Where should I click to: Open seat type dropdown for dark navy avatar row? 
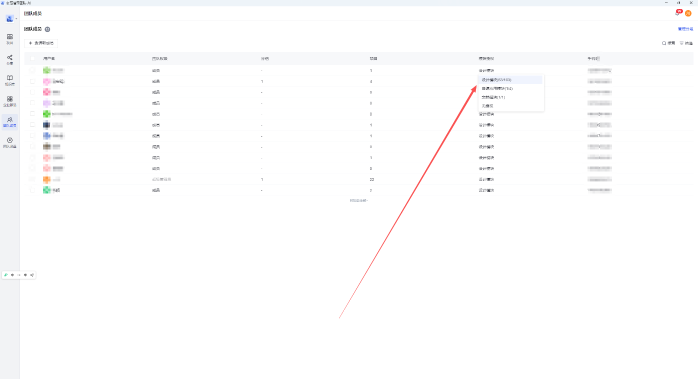tap(486, 125)
